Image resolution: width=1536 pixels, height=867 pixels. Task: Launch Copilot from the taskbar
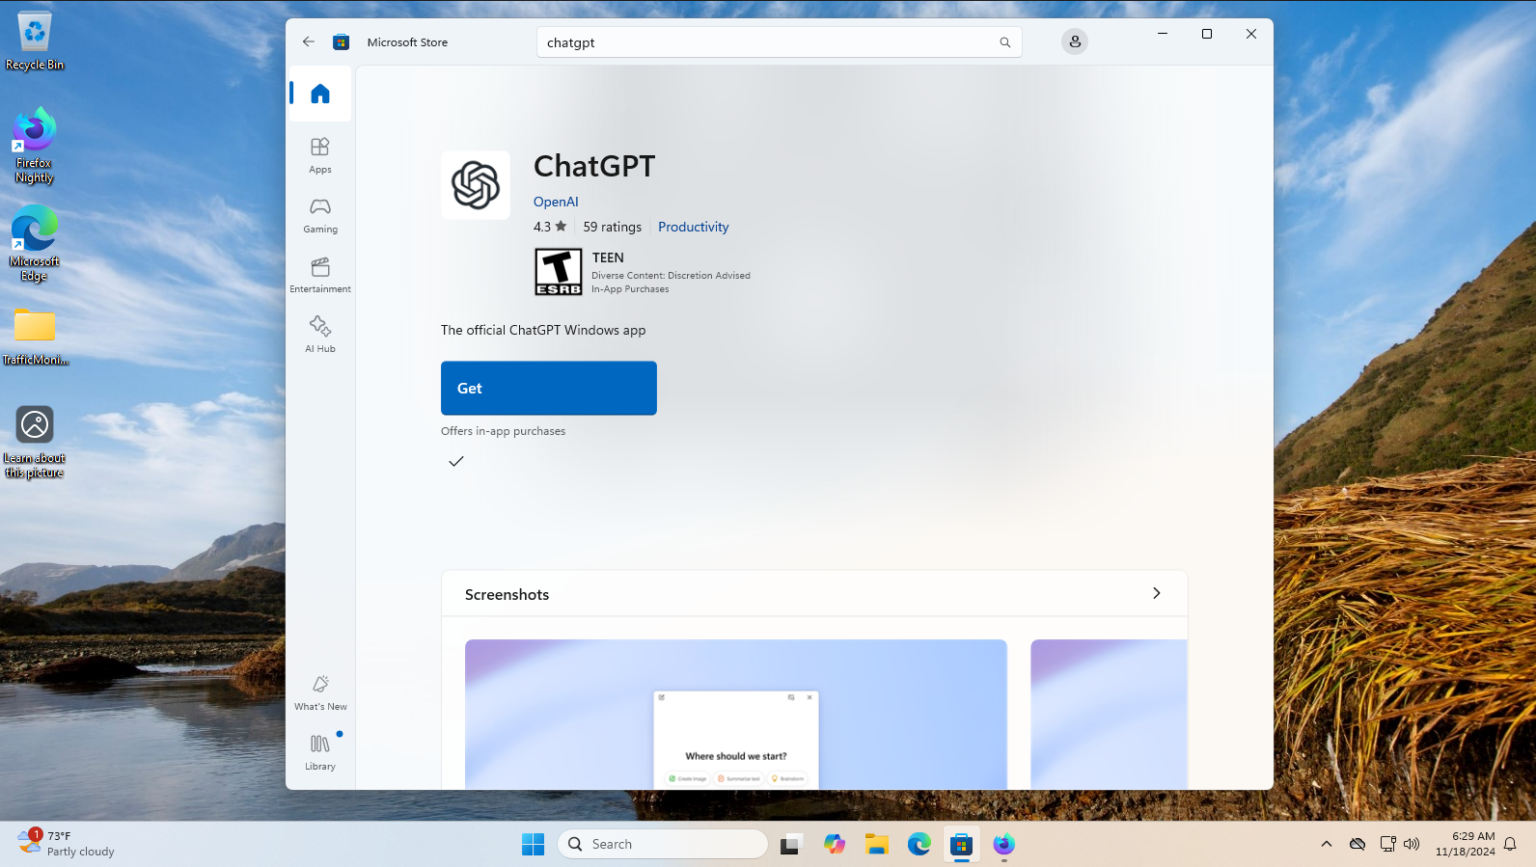[x=833, y=844]
